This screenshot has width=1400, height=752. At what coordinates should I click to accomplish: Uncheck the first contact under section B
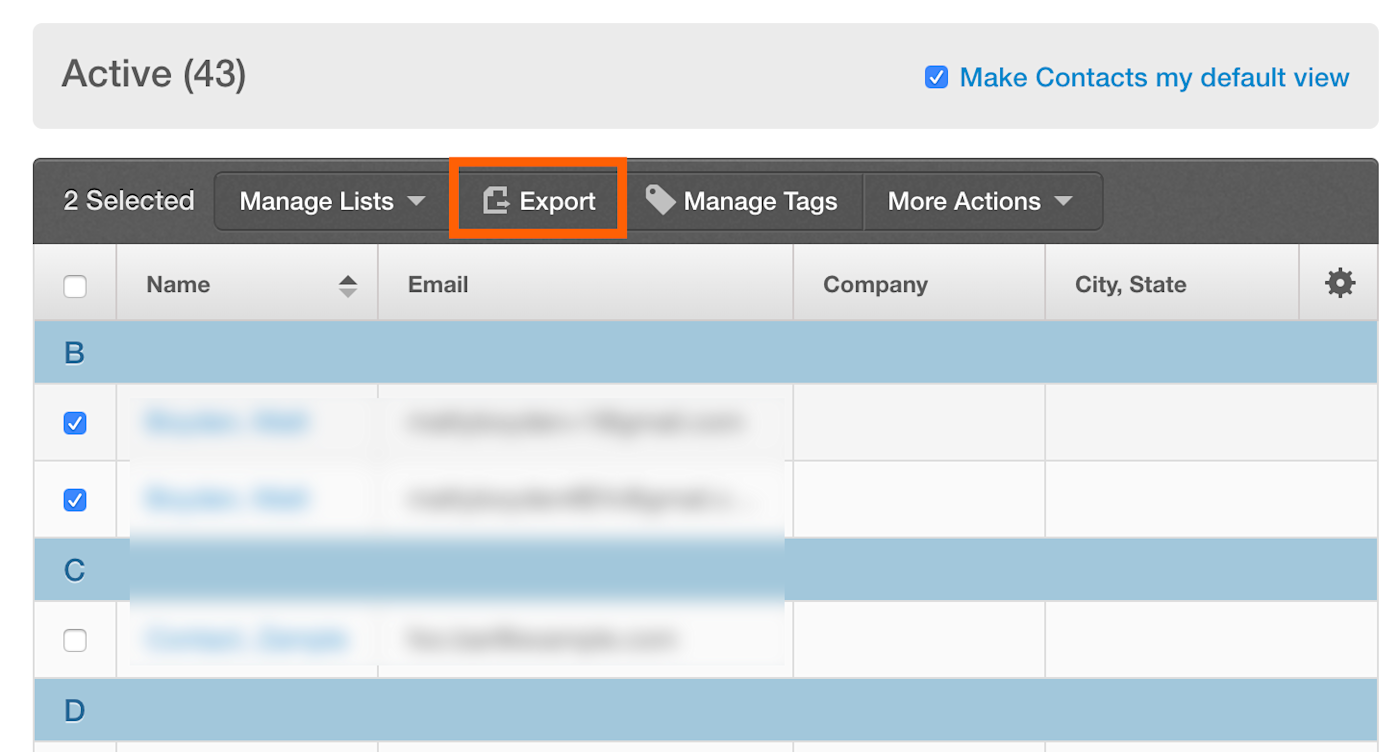pos(75,423)
